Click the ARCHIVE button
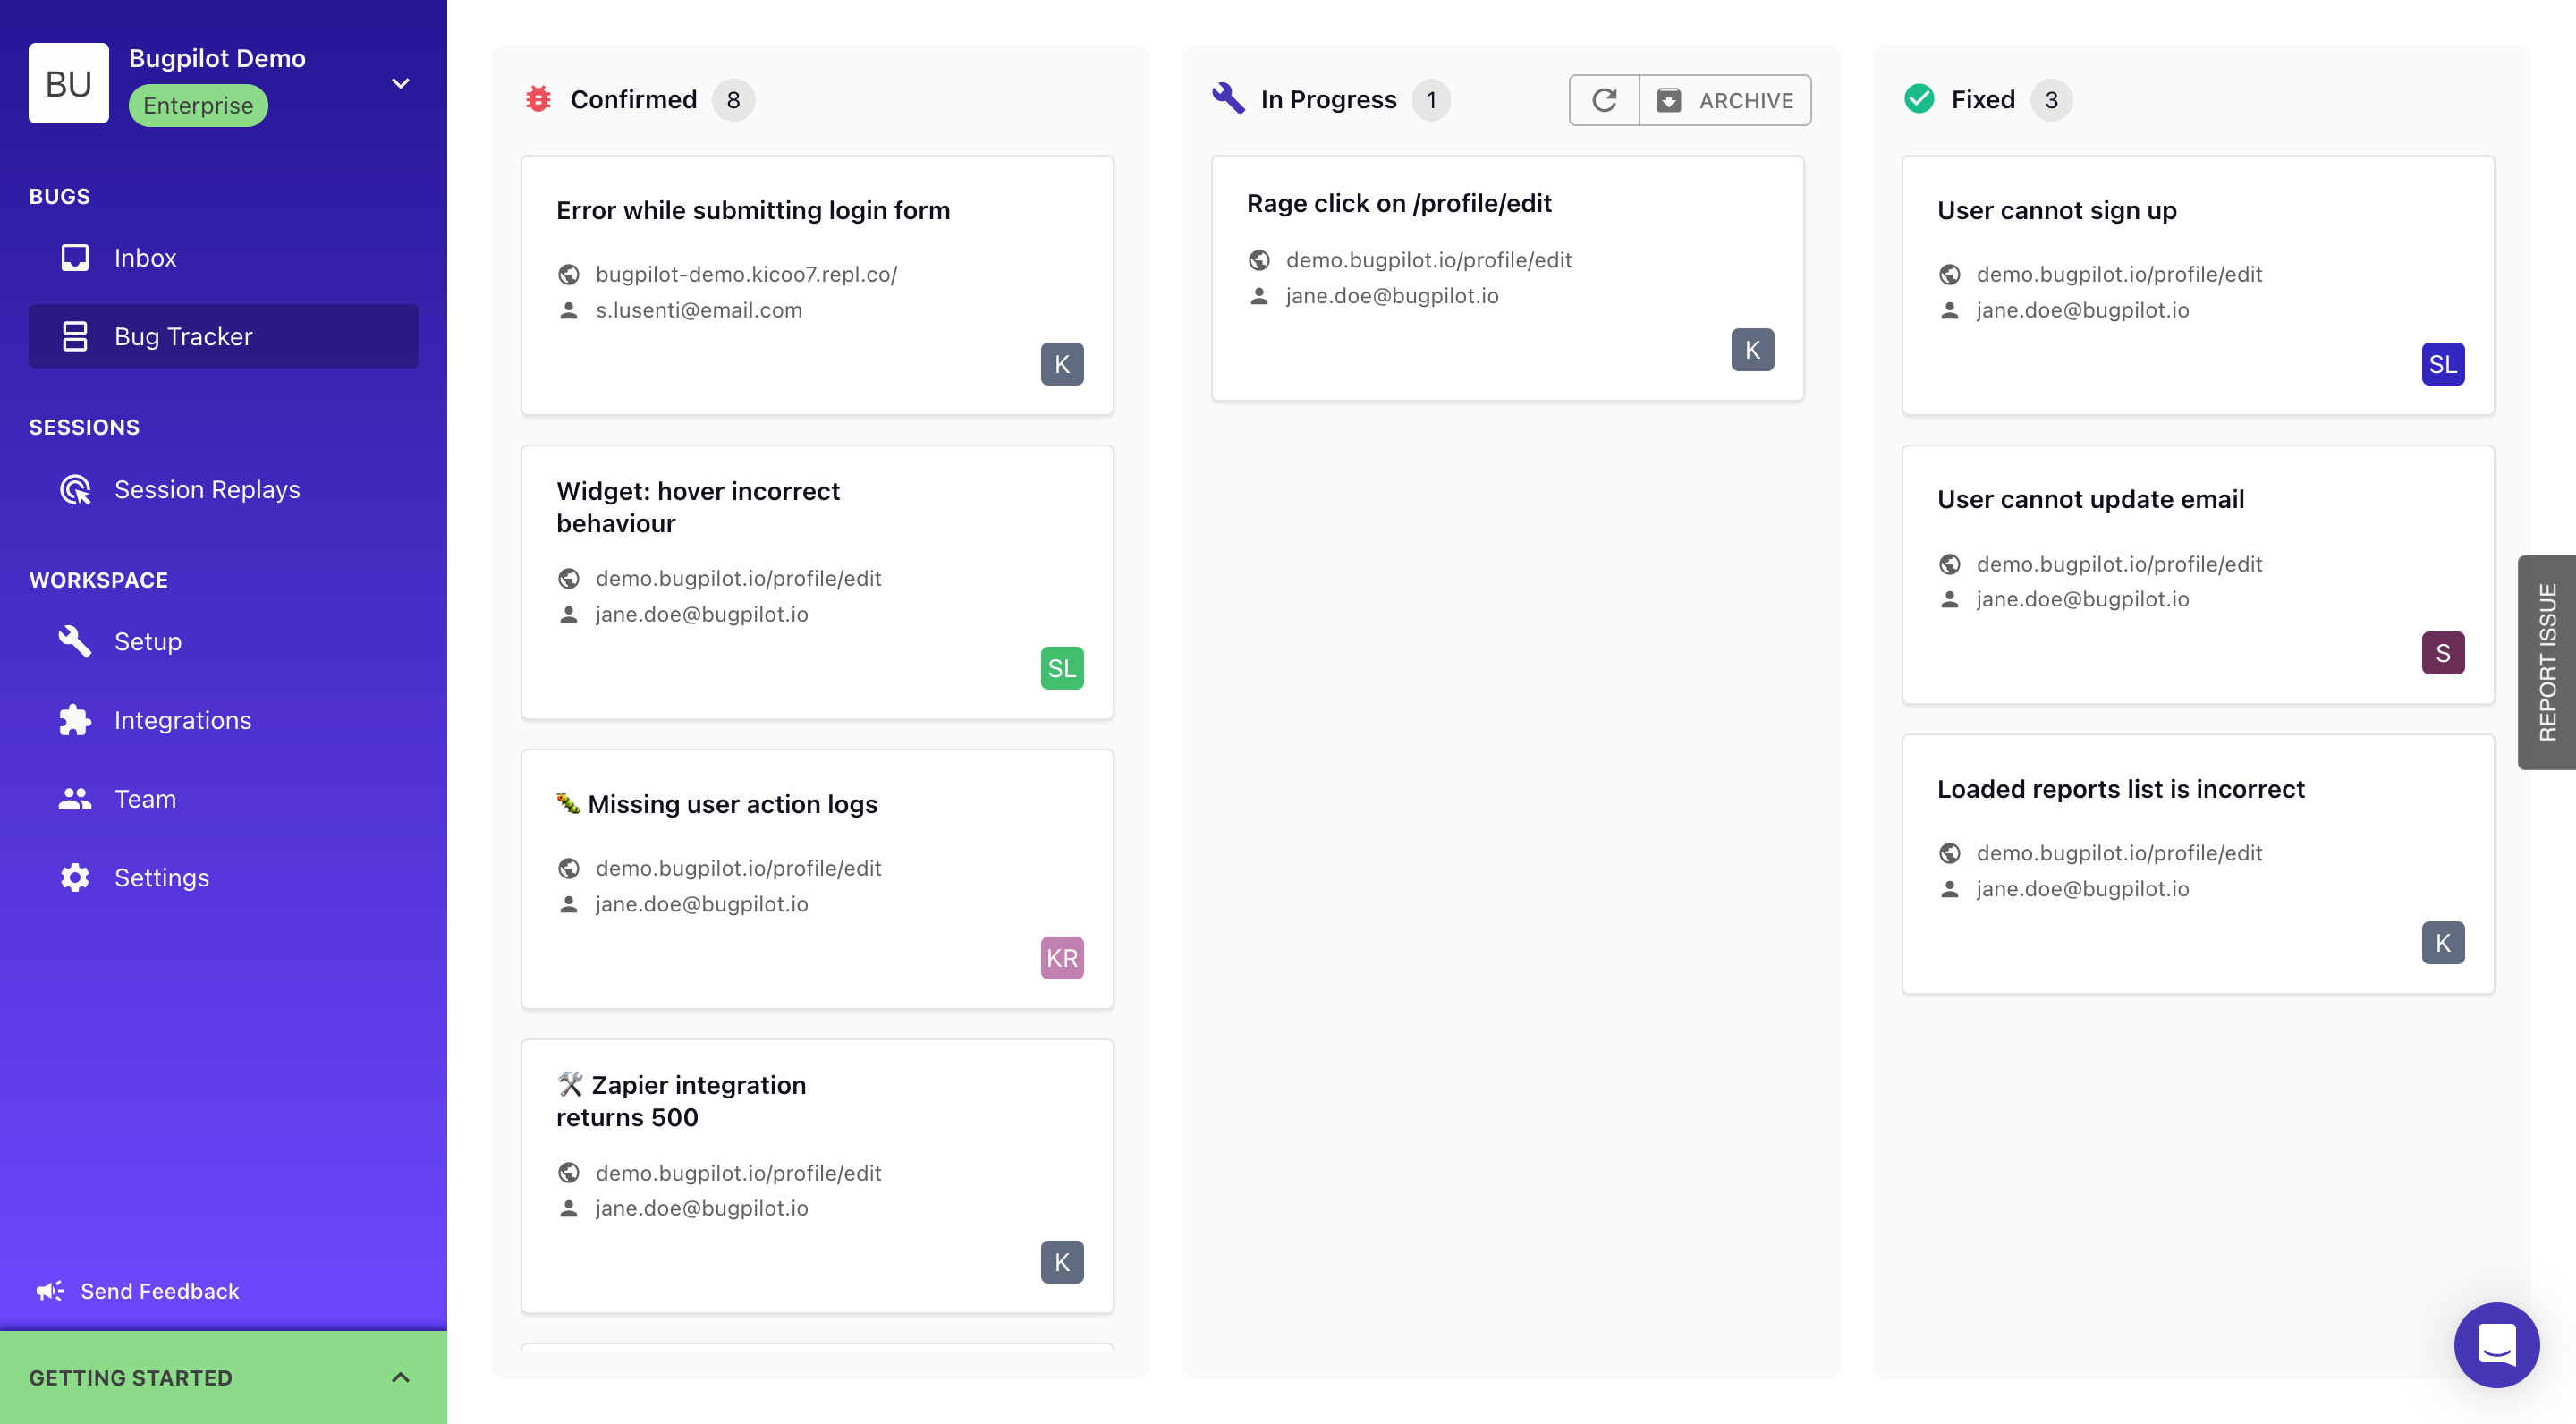The width and height of the screenshot is (2576, 1424). pyautogui.click(x=1725, y=100)
